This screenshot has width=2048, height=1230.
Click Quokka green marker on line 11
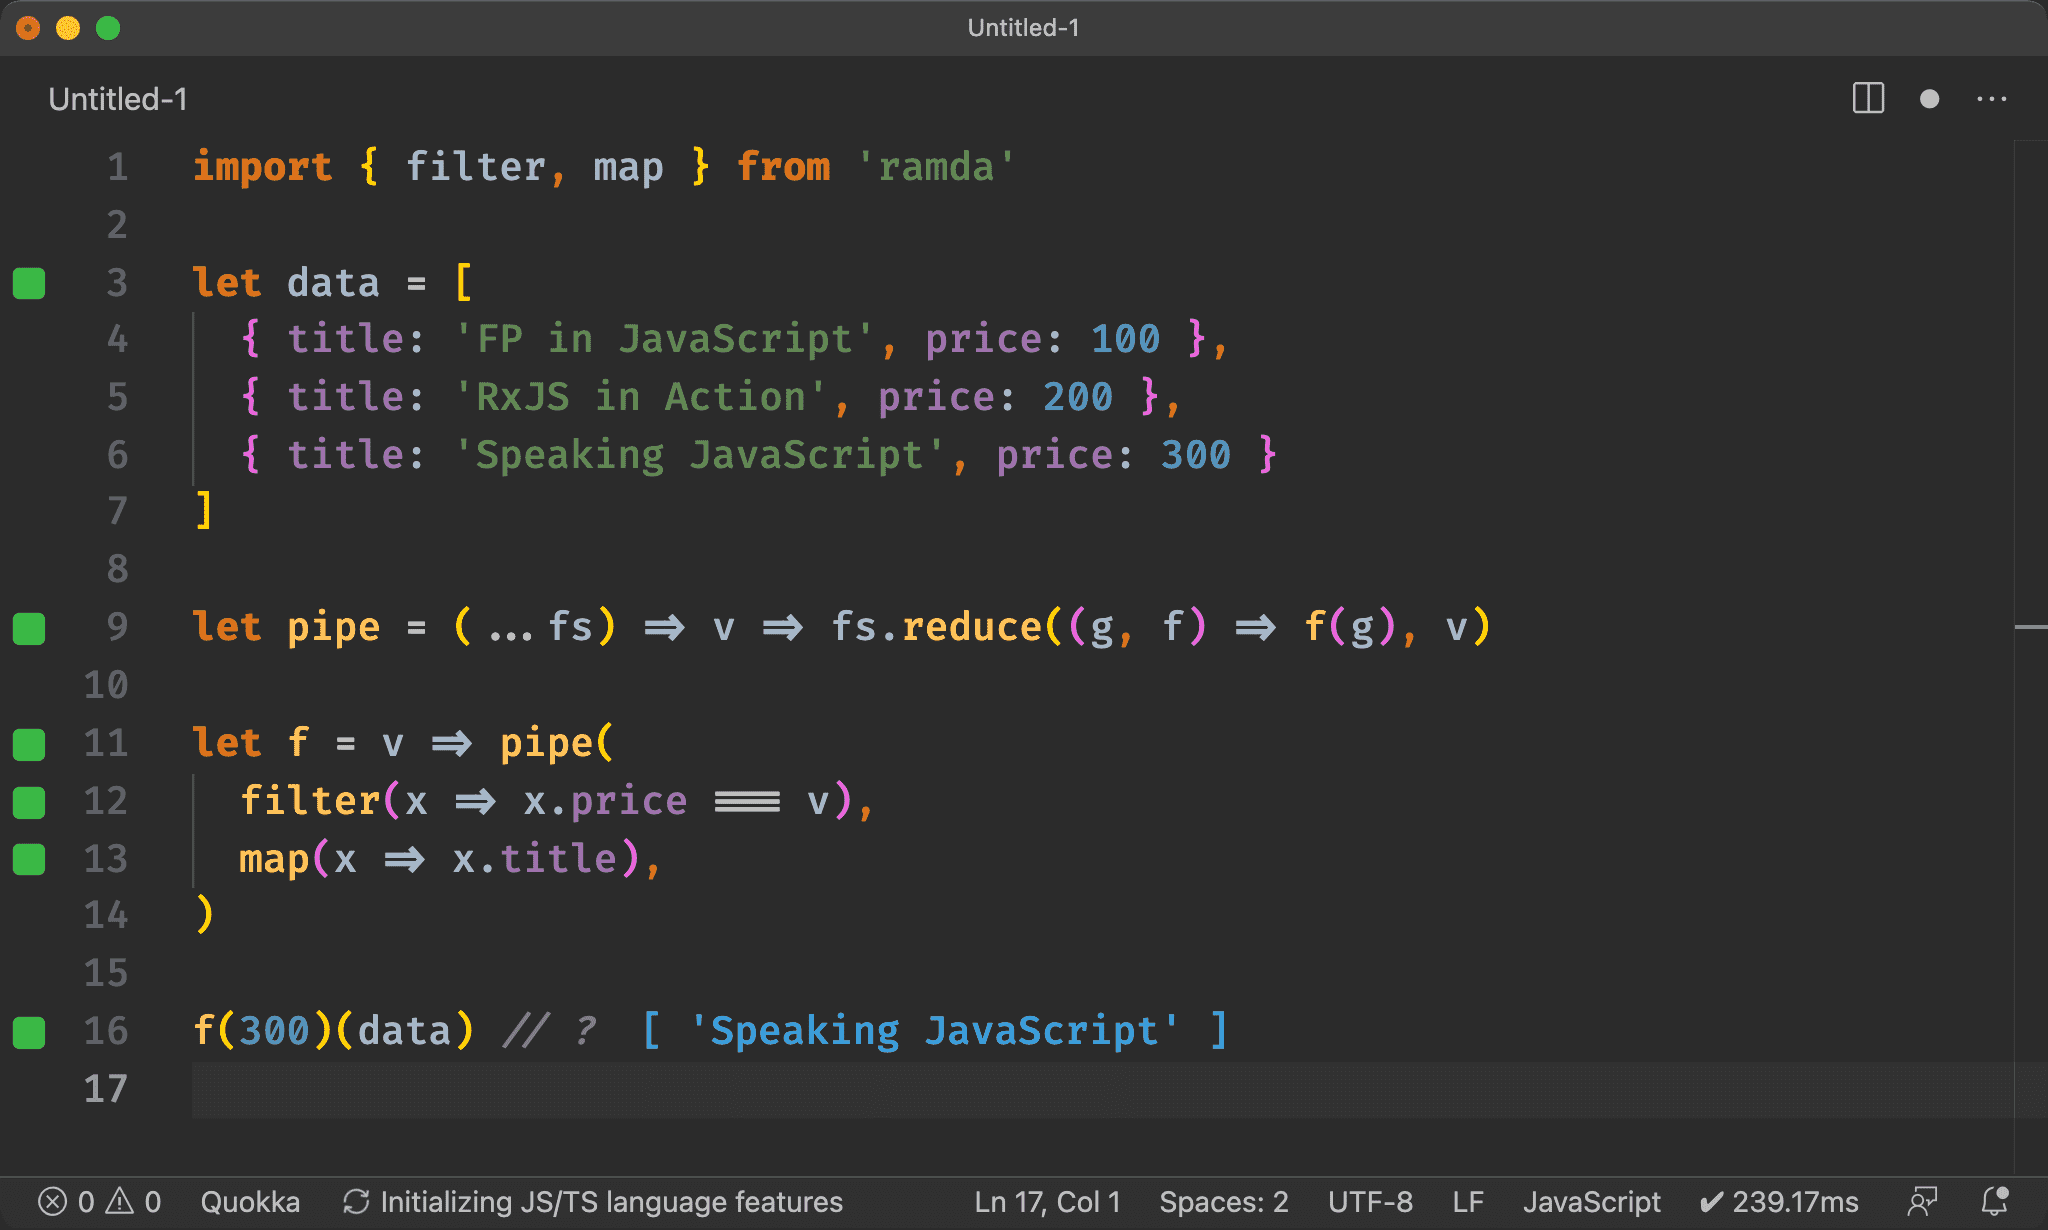(x=29, y=744)
